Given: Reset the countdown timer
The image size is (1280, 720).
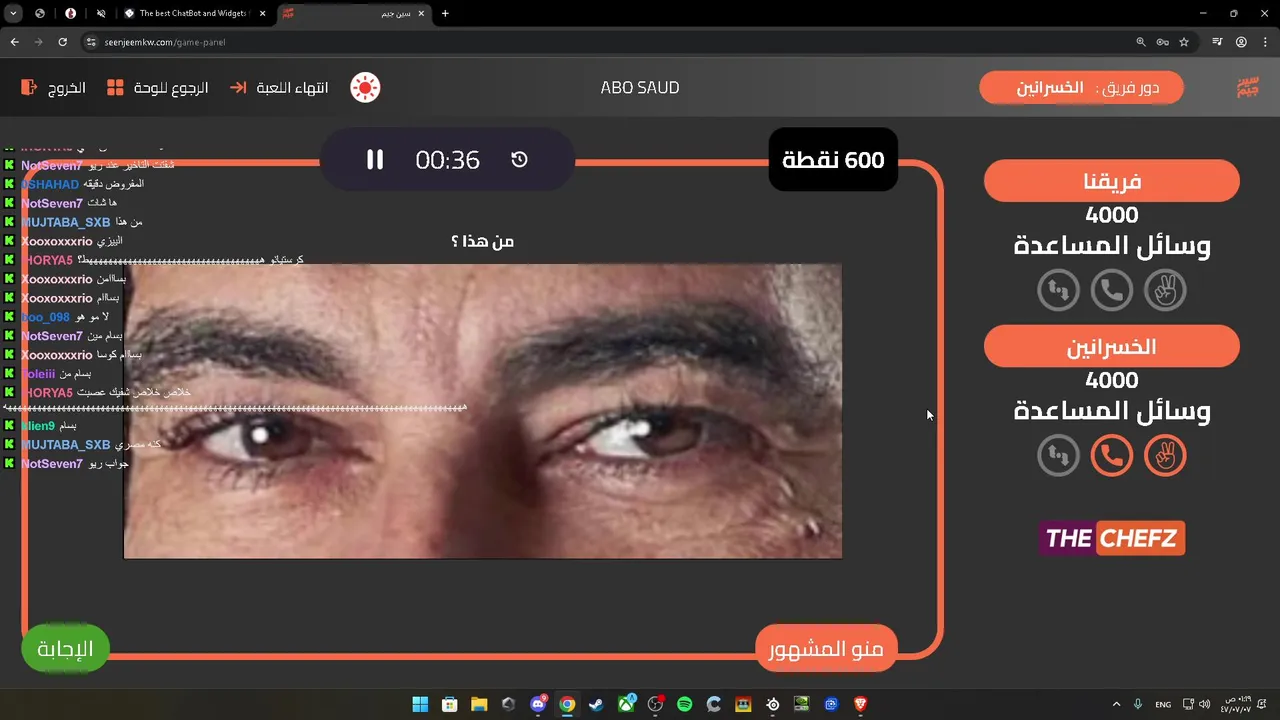Looking at the screenshot, I should click(519, 160).
